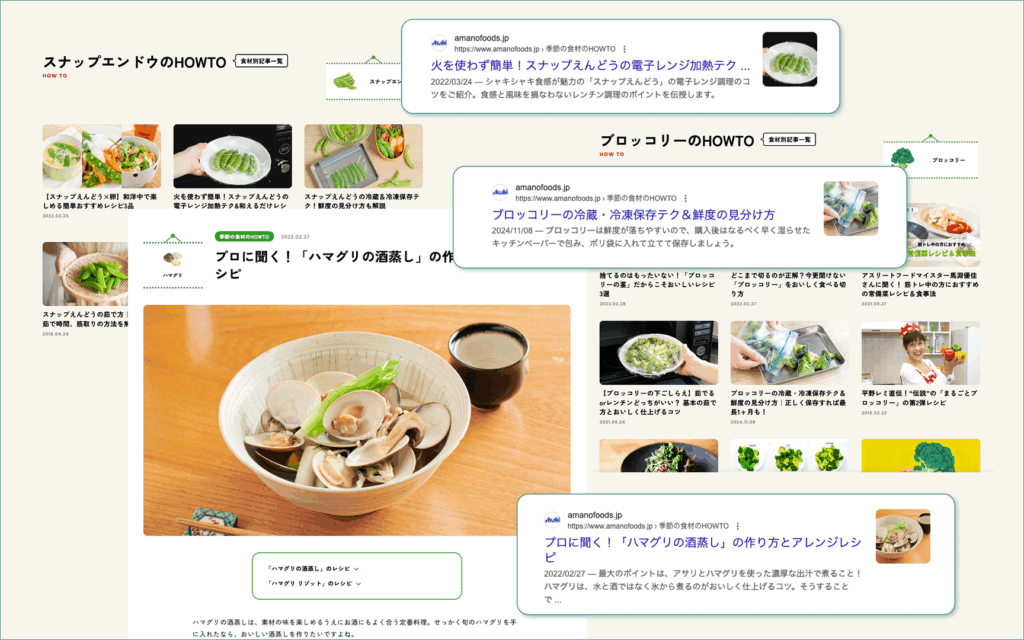
Task: Click the clam icon above ハマグリ label
Action: point(172,259)
